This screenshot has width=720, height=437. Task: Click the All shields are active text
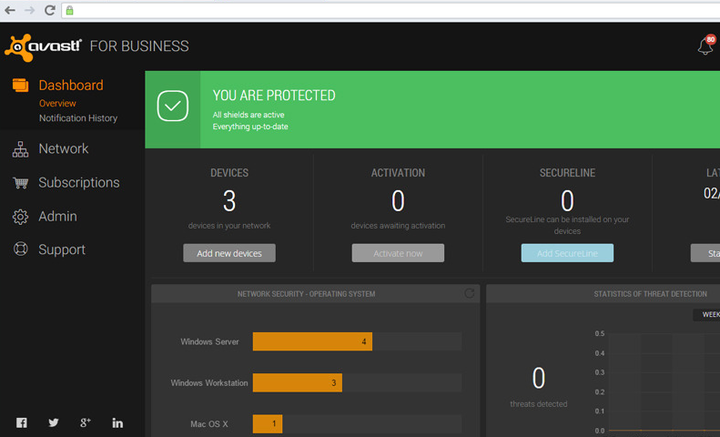point(248,115)
